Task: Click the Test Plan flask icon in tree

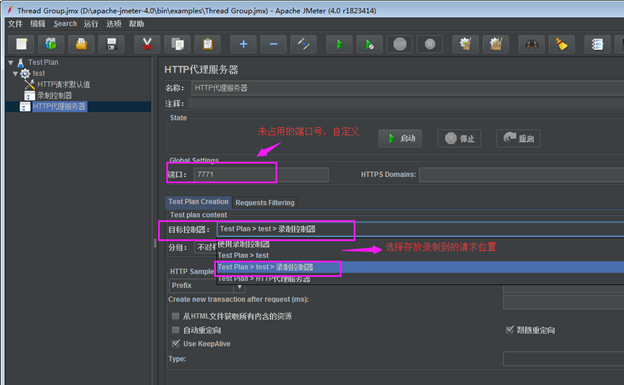Action: click(21, 63)
